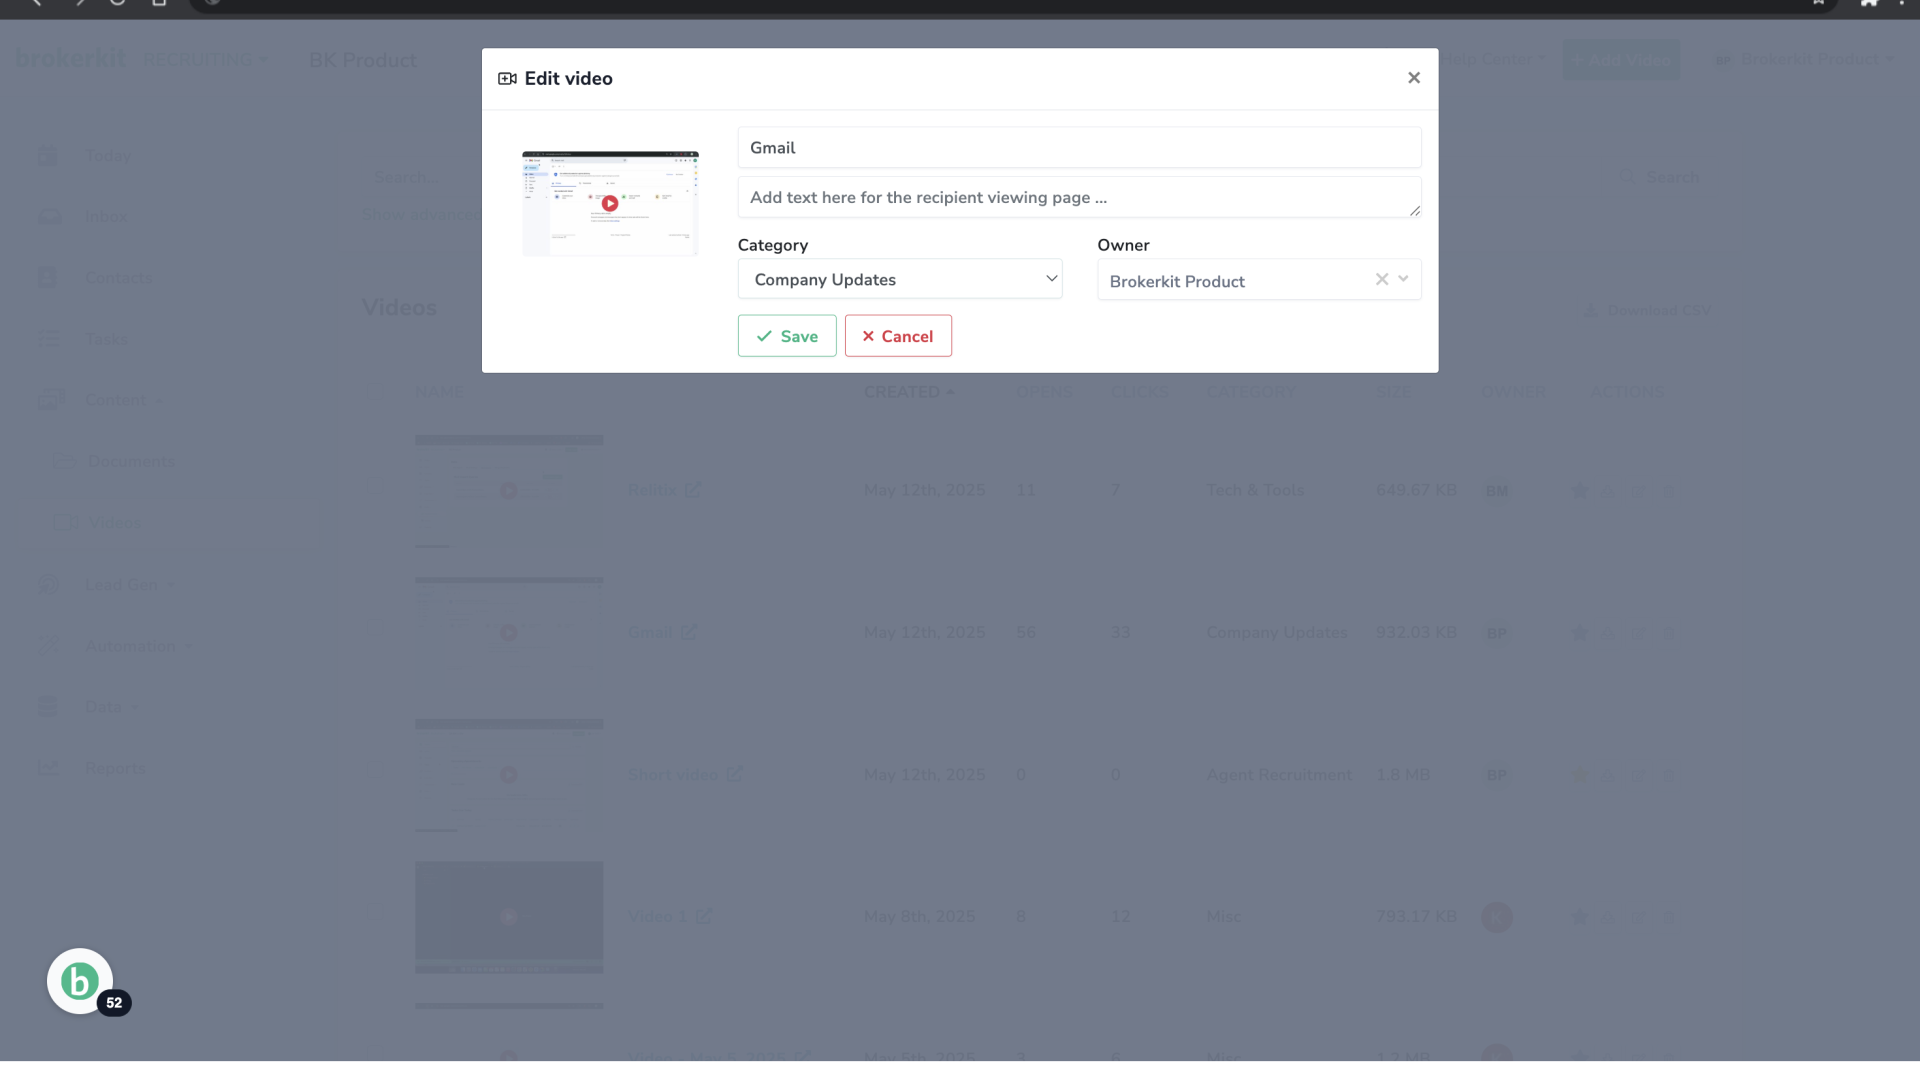Open the Brokerkit Product account menu
Image resolution: width=1920 pixels, height=1080 pixels.
pos(1805,59)
